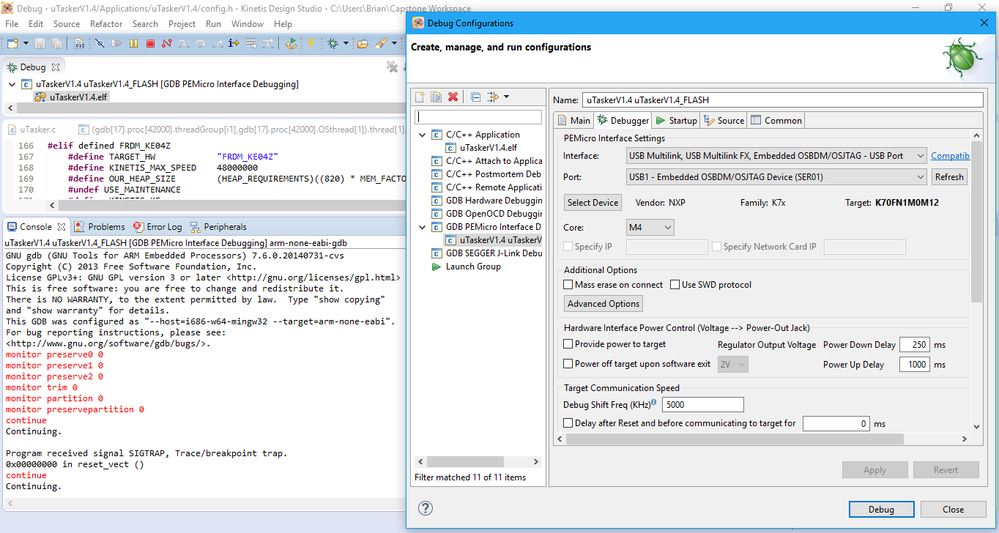Open the Core M4 dropdown
The width and height of the screenshot is (999, 533).
tap(650, 227)
